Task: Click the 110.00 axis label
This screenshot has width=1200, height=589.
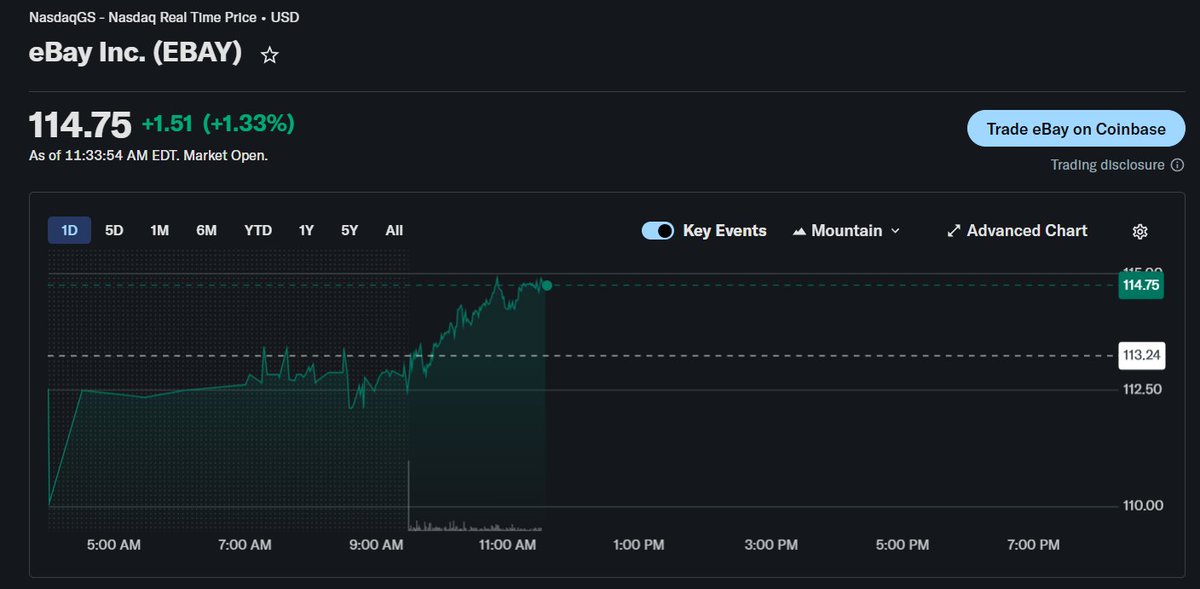Action: click(1142, 505)
